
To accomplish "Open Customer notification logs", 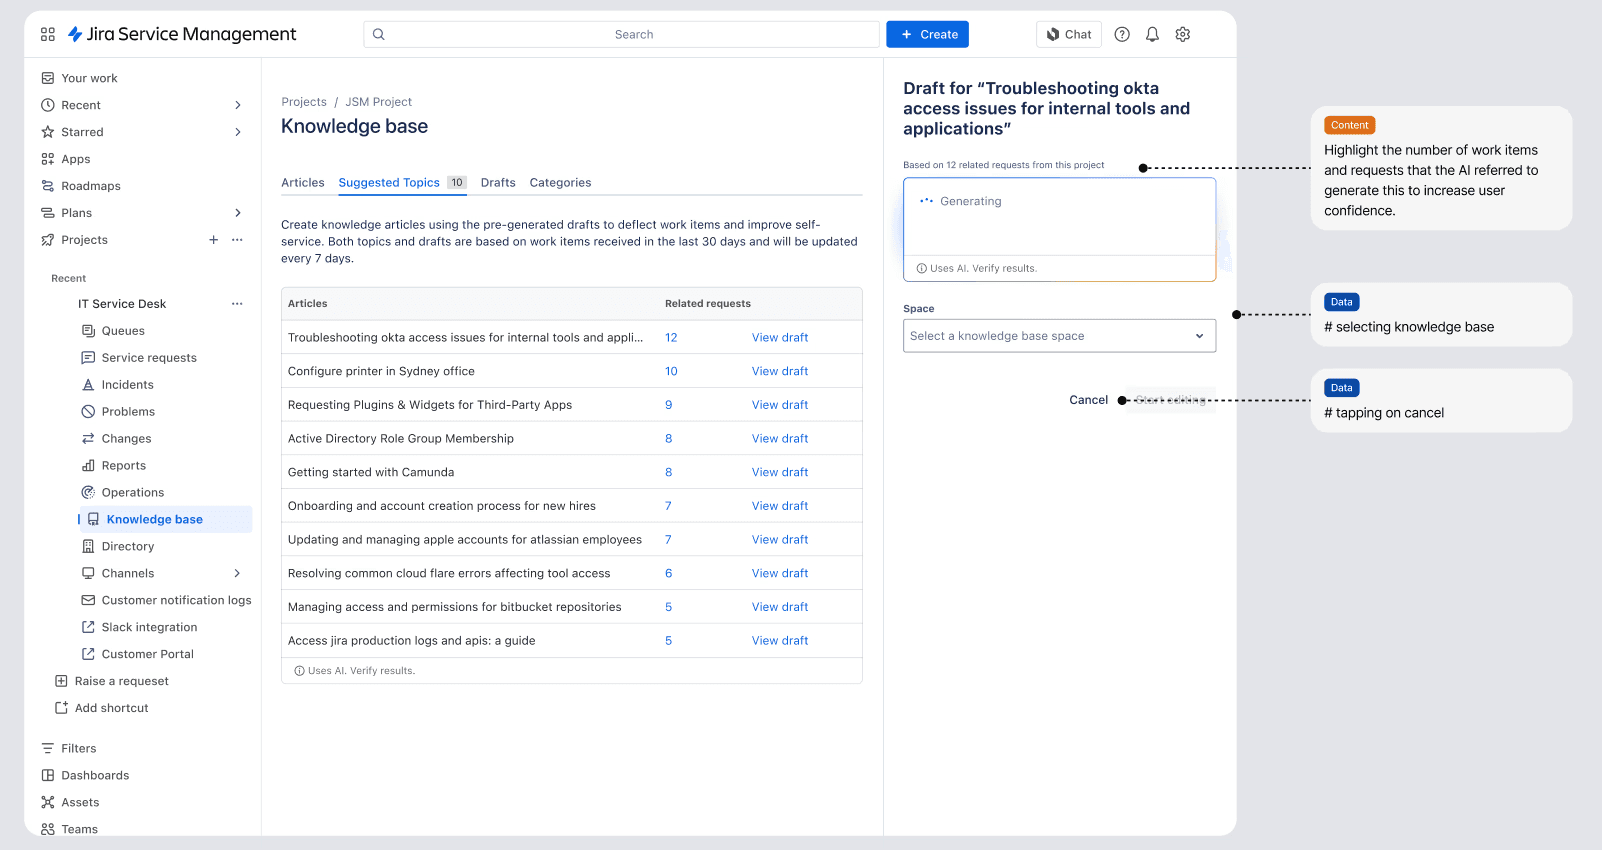I will (x=176, y=600).
